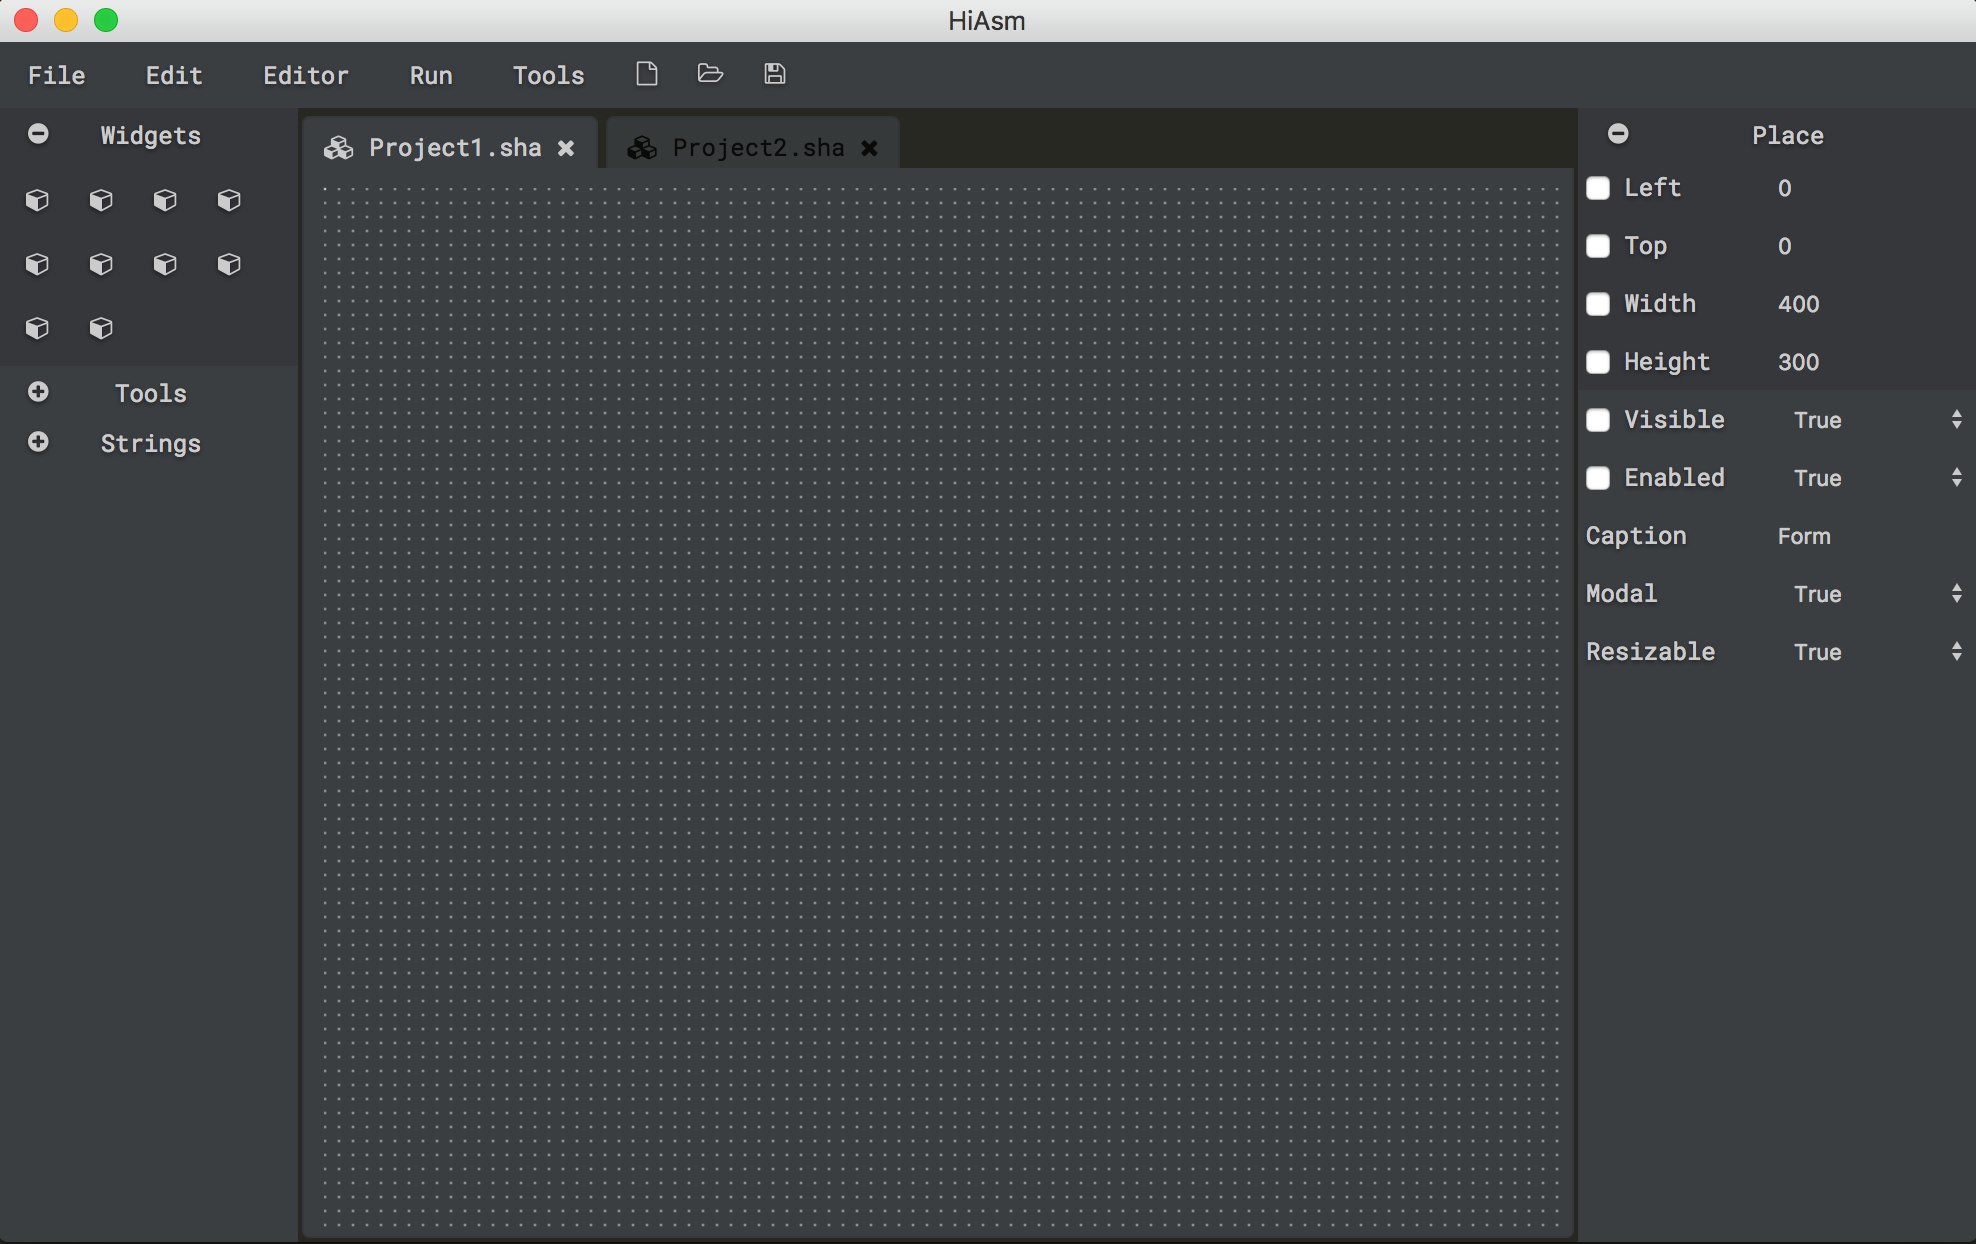Click the save disk toolbar icon
This screenshot has height=1244, width=1976.
(x=775, y=74)
